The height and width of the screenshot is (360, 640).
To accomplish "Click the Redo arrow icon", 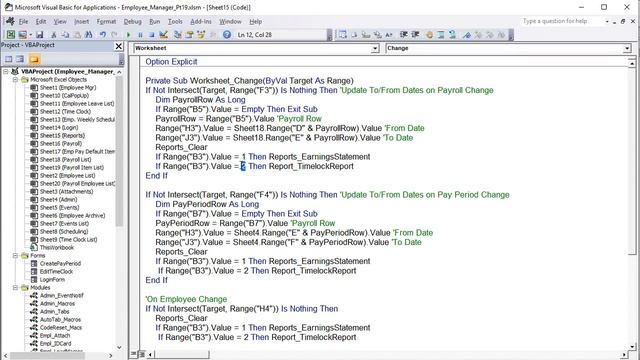I will (x=114, y=35).
